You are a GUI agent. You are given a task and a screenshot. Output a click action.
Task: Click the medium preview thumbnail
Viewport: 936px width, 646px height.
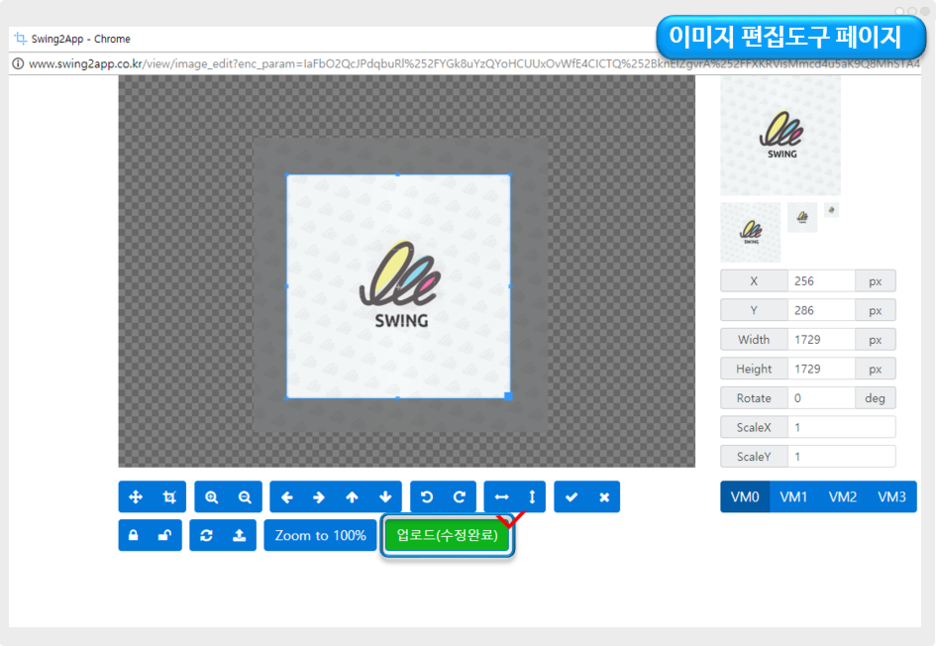point(750,232)
